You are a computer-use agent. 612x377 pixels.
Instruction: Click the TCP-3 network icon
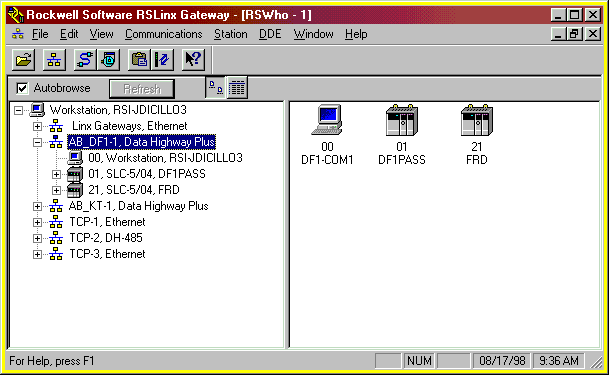(56, 254)
